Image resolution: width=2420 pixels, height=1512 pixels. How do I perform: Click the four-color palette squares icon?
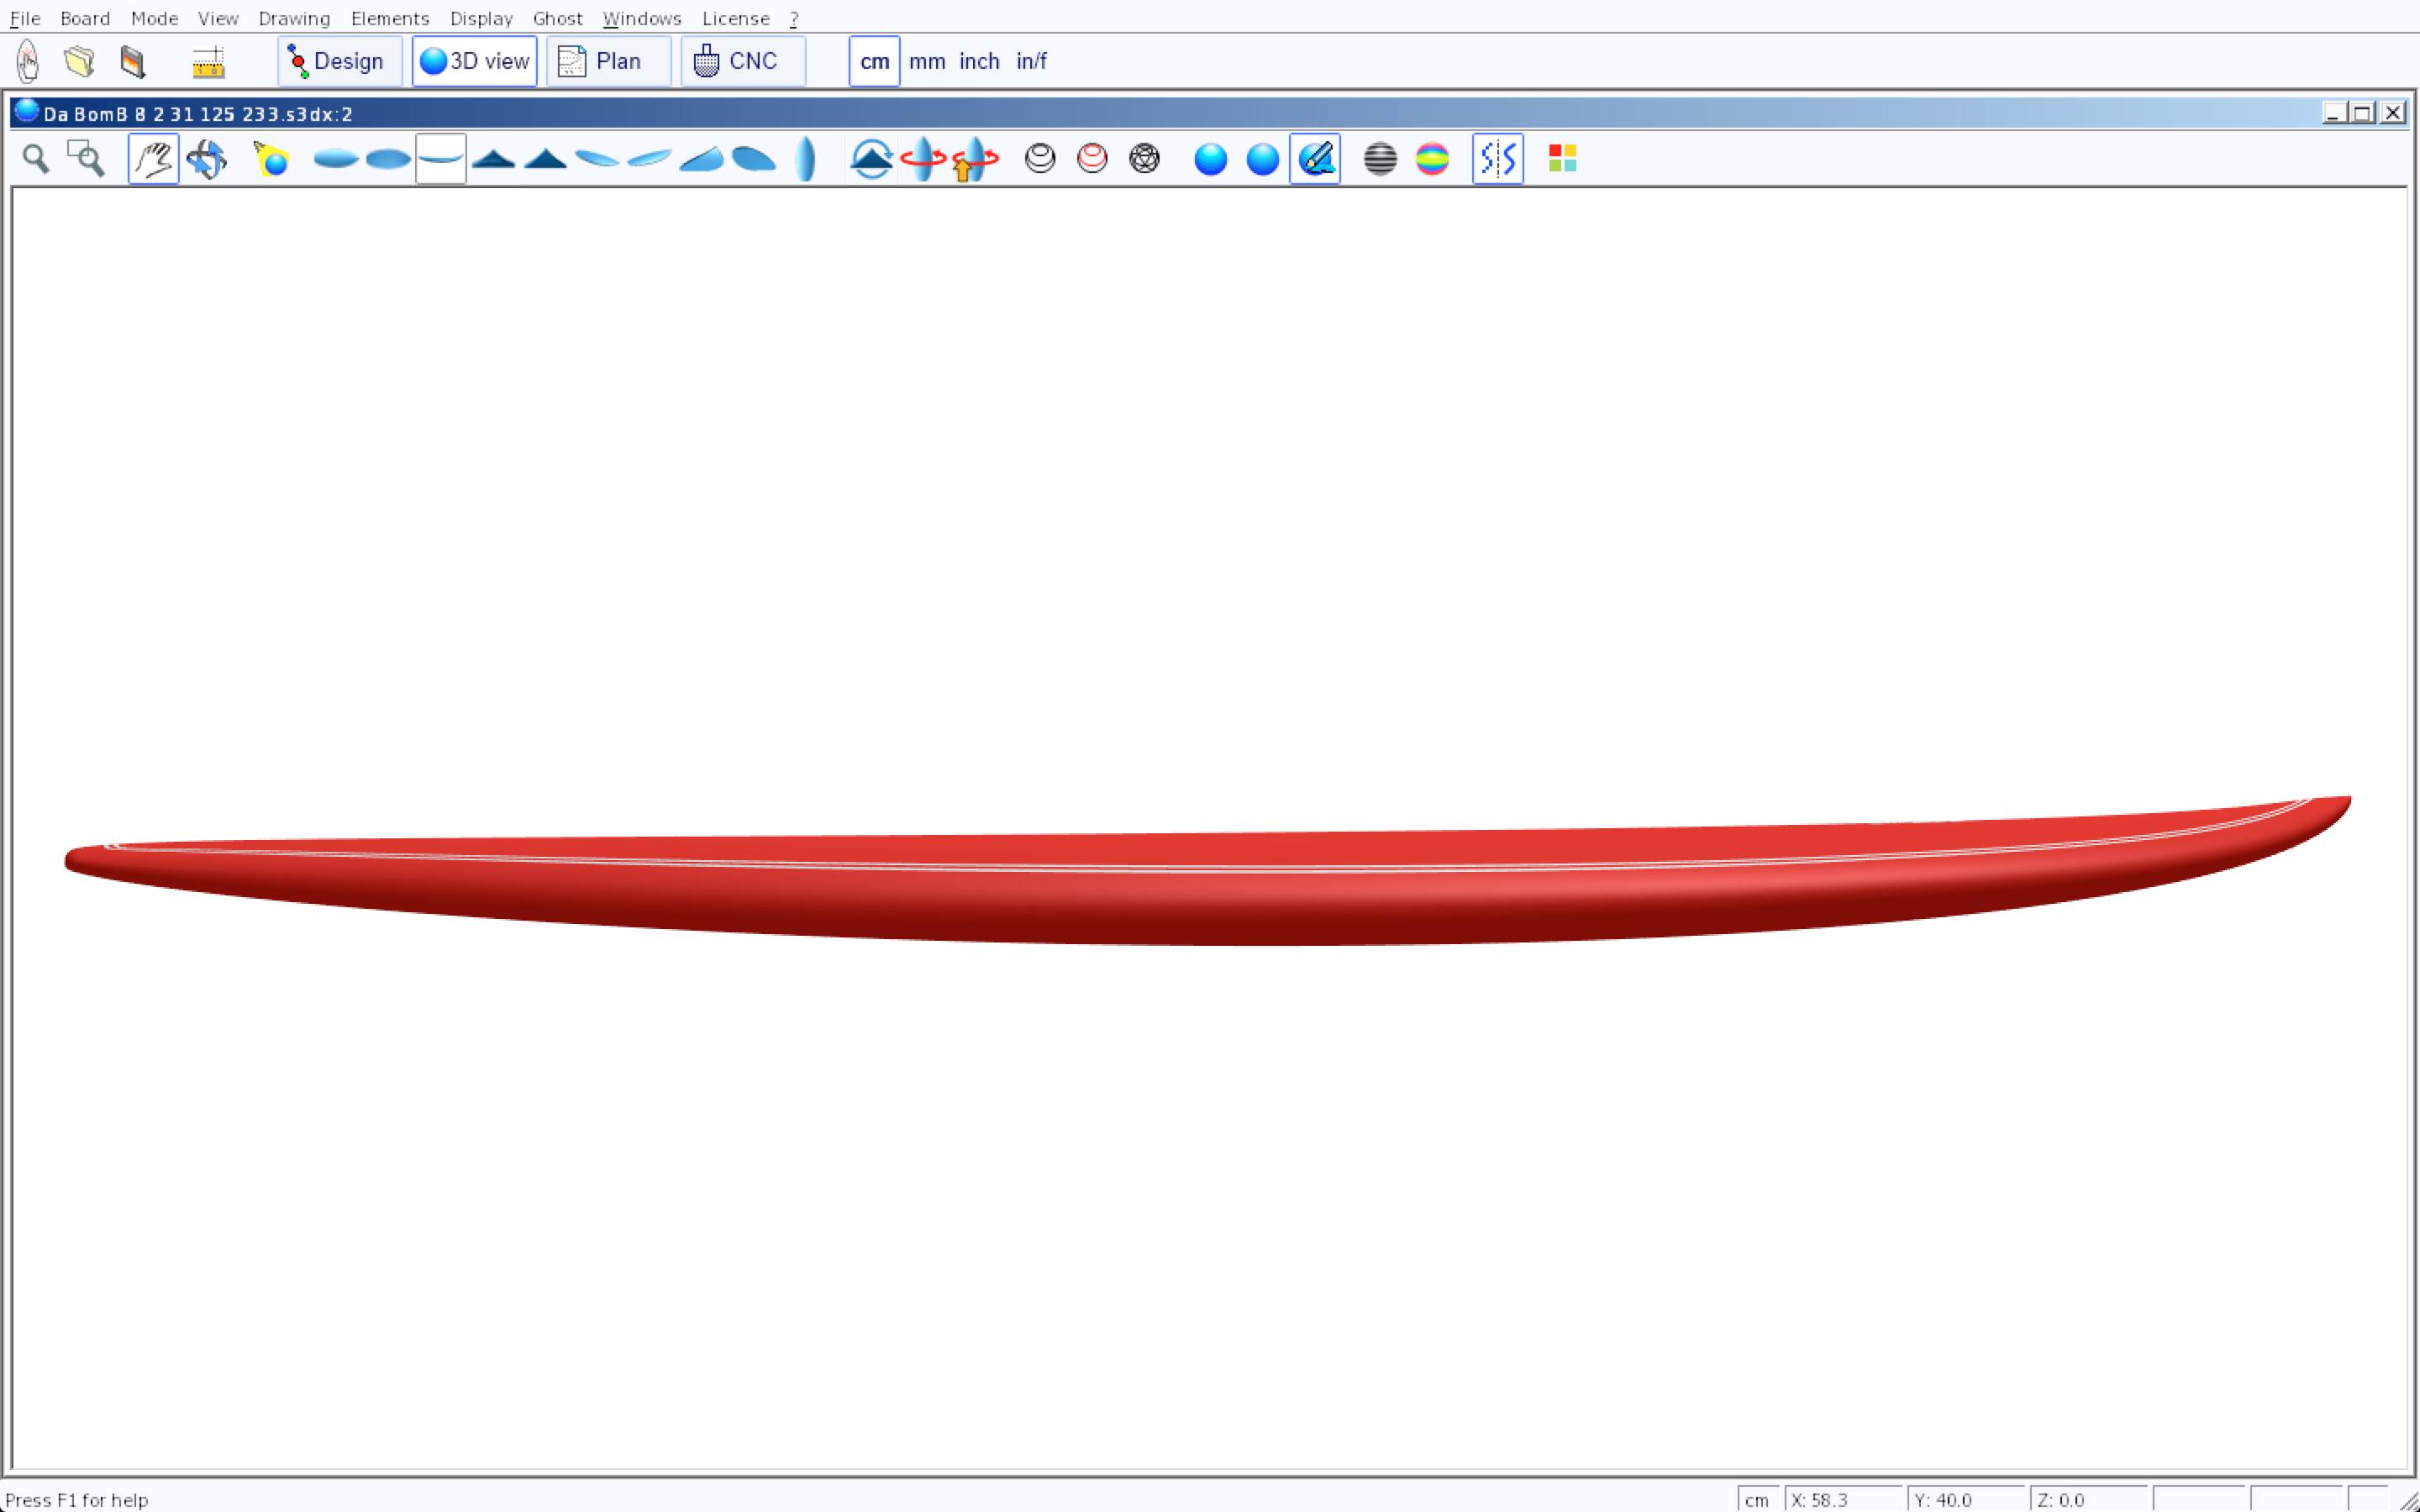coord(1562,159)
